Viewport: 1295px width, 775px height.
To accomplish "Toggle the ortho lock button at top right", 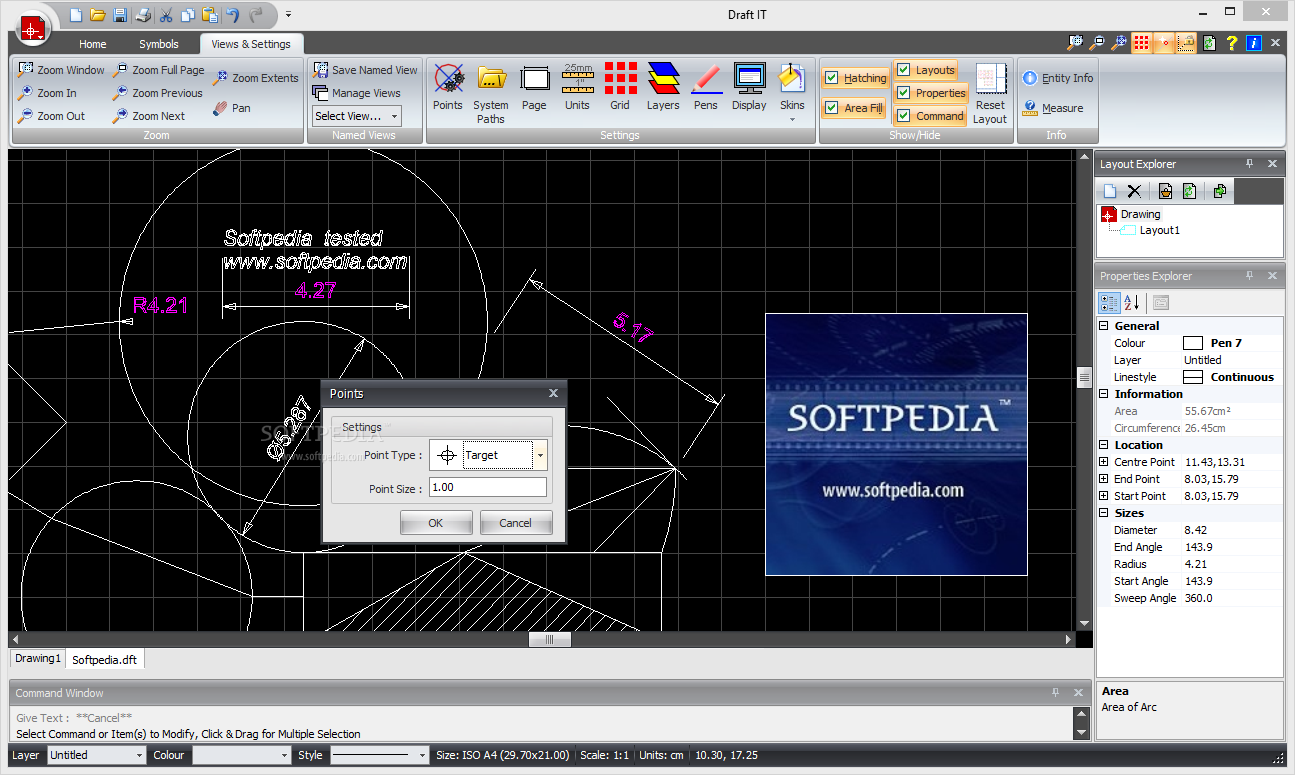I will tap(1186, 43).
